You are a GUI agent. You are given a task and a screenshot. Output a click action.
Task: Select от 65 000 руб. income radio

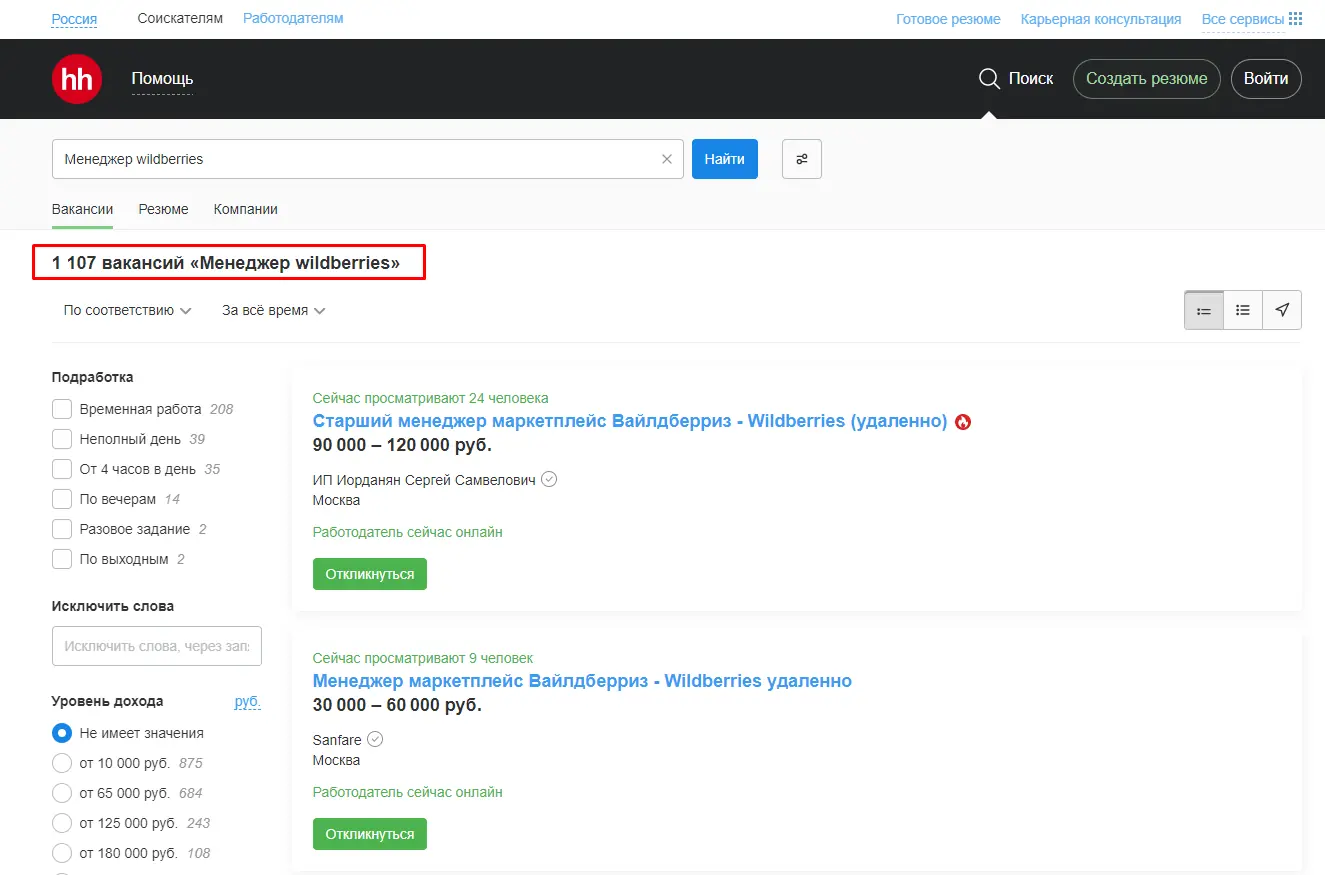[x=62, y=793]
